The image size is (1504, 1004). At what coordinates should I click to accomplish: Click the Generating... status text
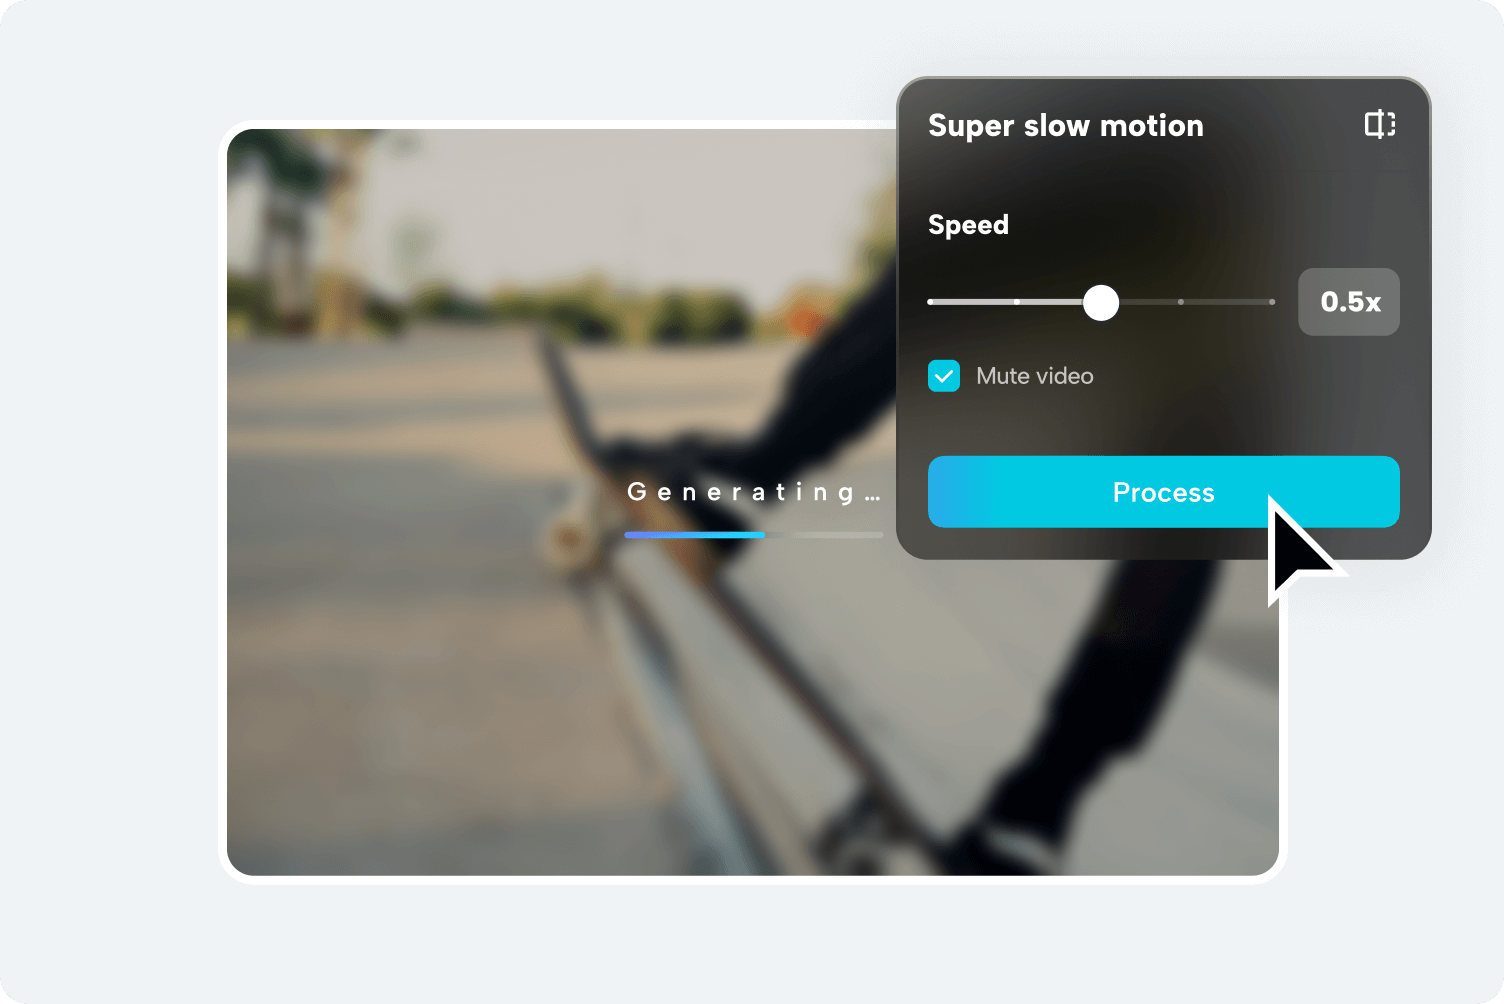coord(754,492)
